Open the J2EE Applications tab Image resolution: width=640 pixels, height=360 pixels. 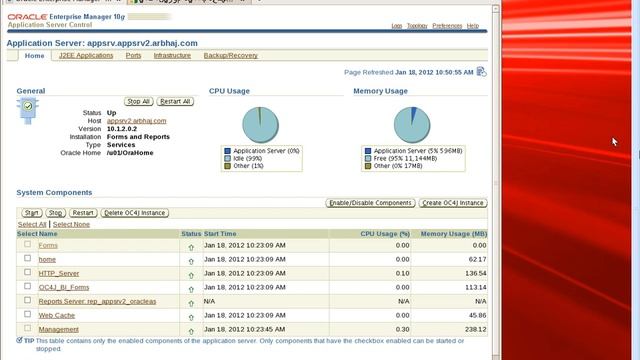pyautogui.click(x=86, y=55)
